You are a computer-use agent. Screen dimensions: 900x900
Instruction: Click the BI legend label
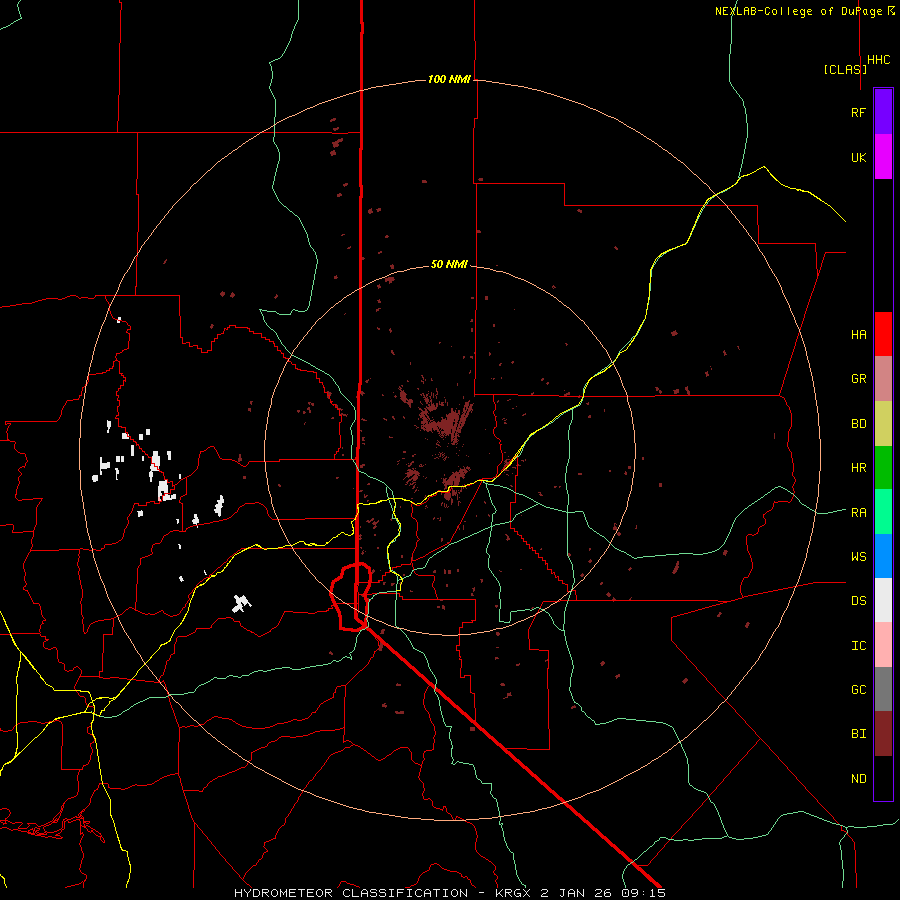(858, 734)
